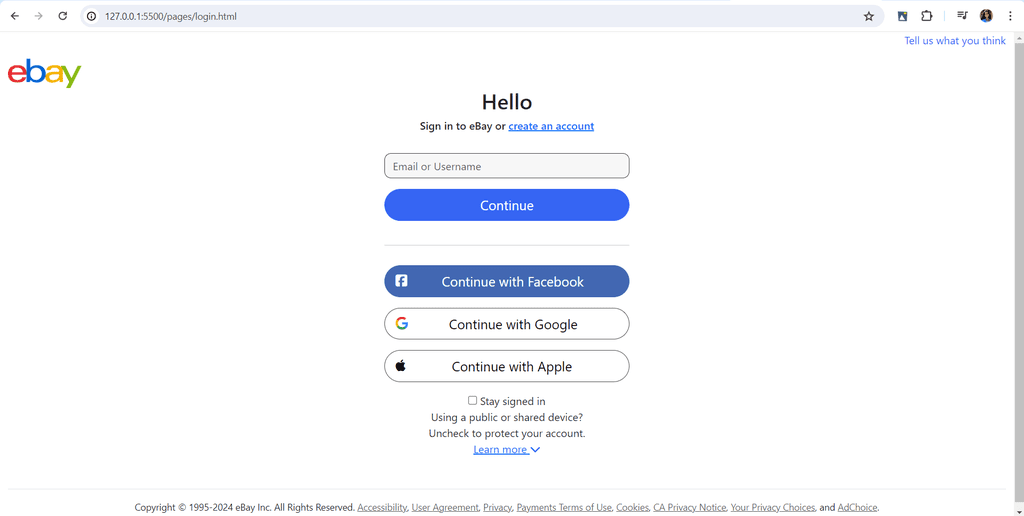
Task: Click the browser address bar URL
Action: pos(170,16)
